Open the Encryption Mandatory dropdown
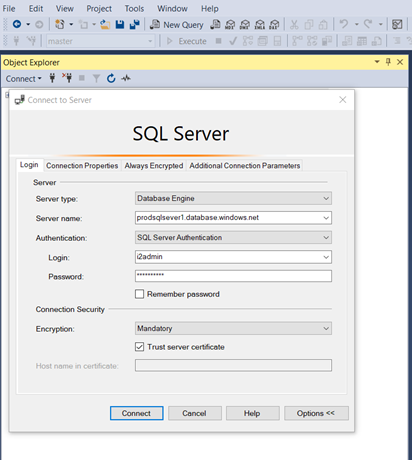This screenshot has height=460, width=412. click(233, 328)
